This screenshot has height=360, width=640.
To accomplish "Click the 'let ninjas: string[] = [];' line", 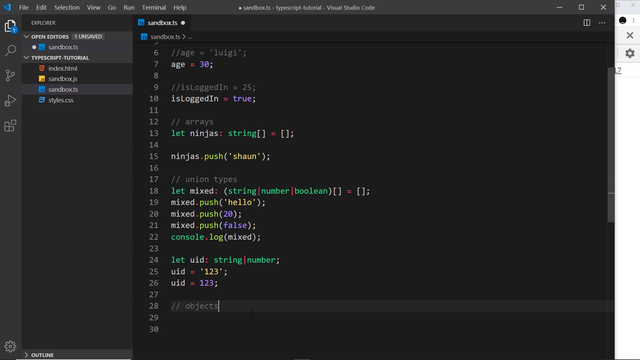I will pyautogui.click(x=232, y=133).
